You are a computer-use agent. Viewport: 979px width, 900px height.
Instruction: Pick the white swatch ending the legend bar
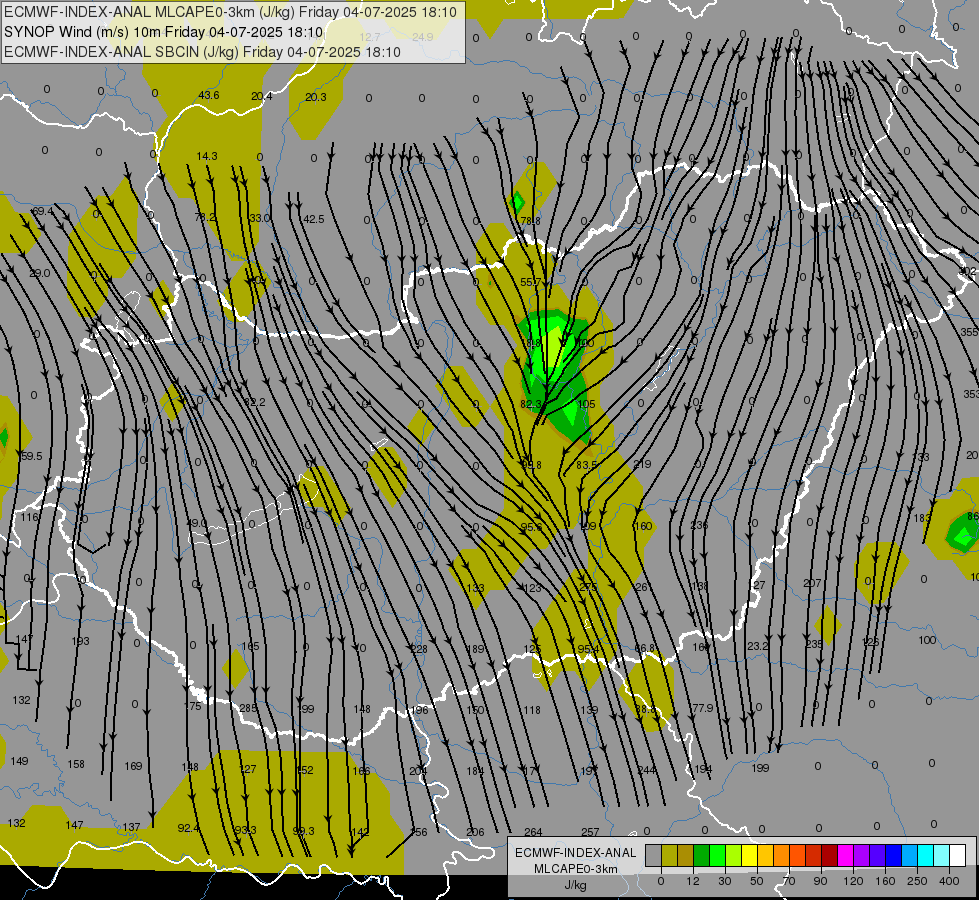point(957,855)
